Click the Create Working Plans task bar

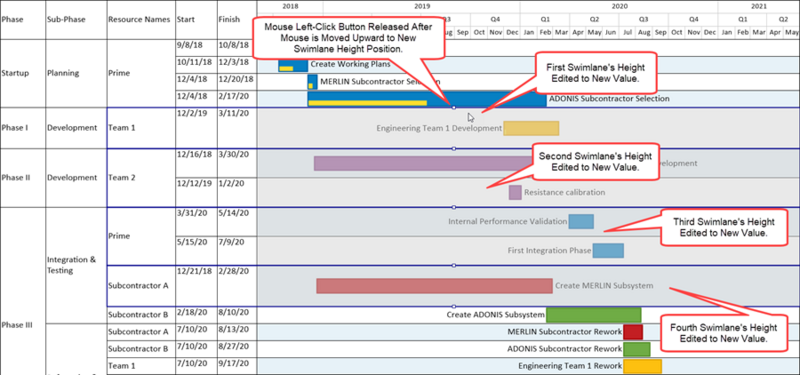293,65
